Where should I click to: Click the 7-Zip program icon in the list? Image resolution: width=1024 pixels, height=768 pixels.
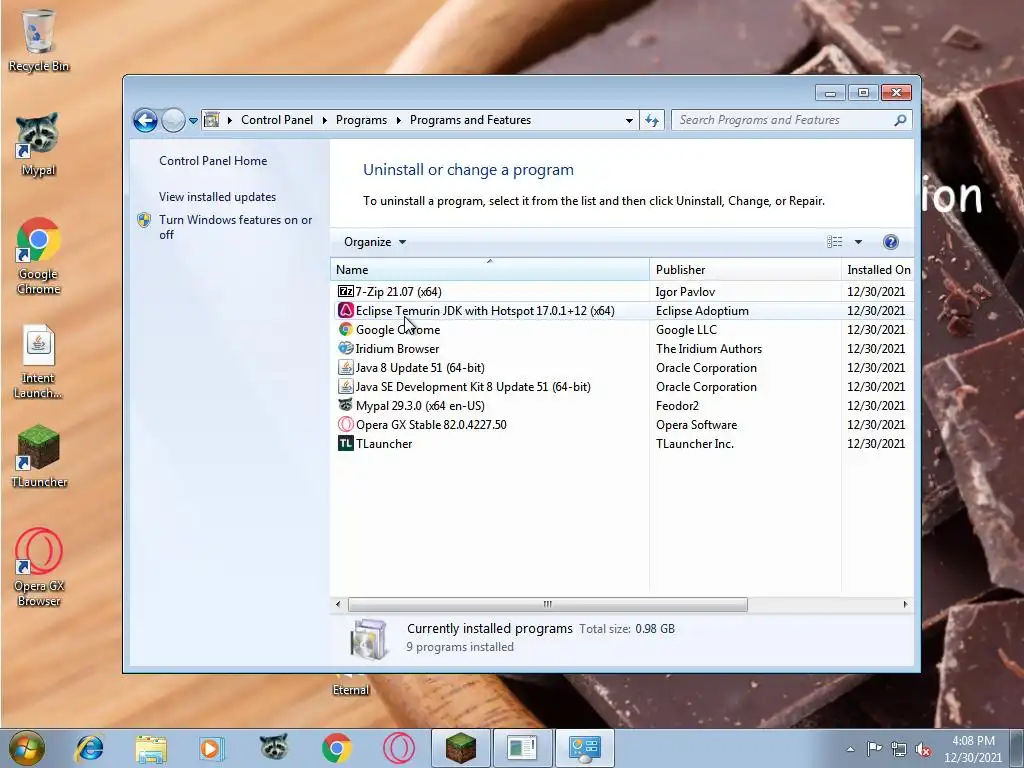345,291
